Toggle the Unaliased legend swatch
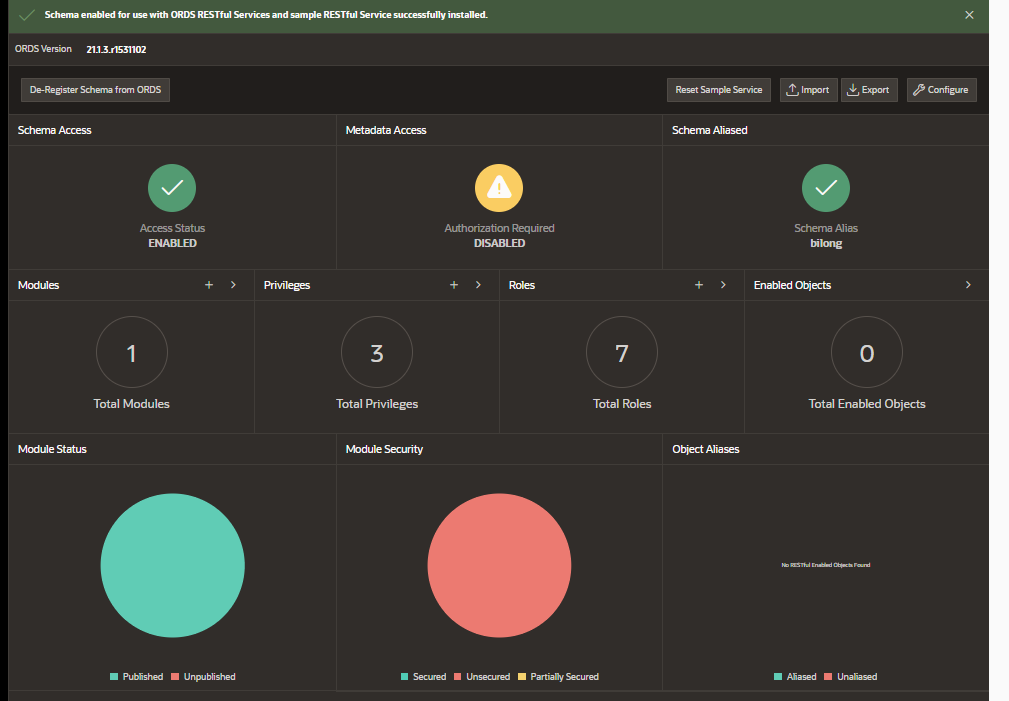Viewport: 1009px width, 701px height. click(x=828, y=677)
